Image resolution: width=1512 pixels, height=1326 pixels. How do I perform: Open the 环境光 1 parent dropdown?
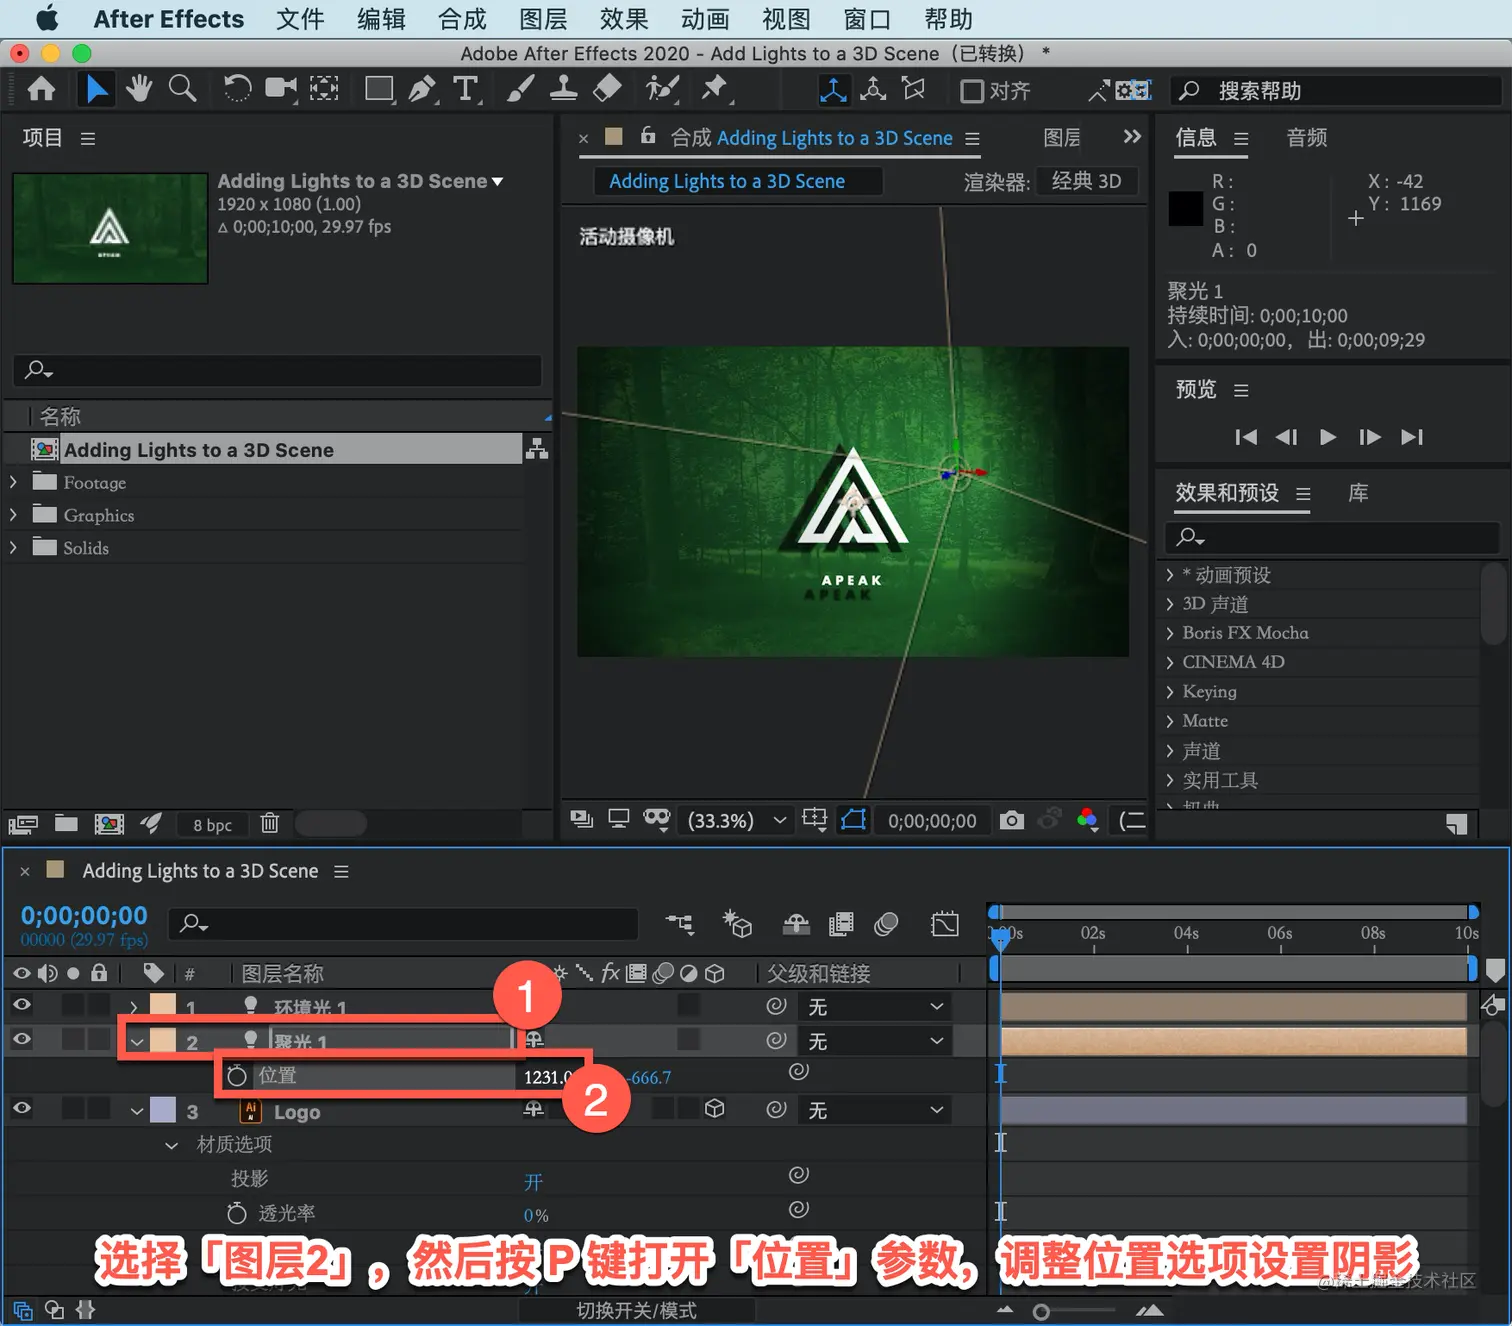pyautogui.click(x=875, y=1007)
